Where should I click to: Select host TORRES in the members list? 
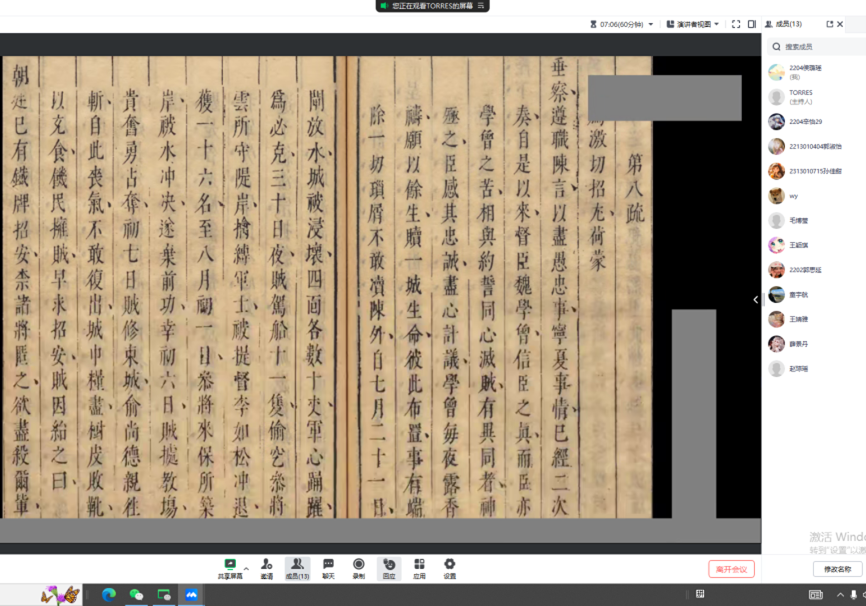coord(800,96)
